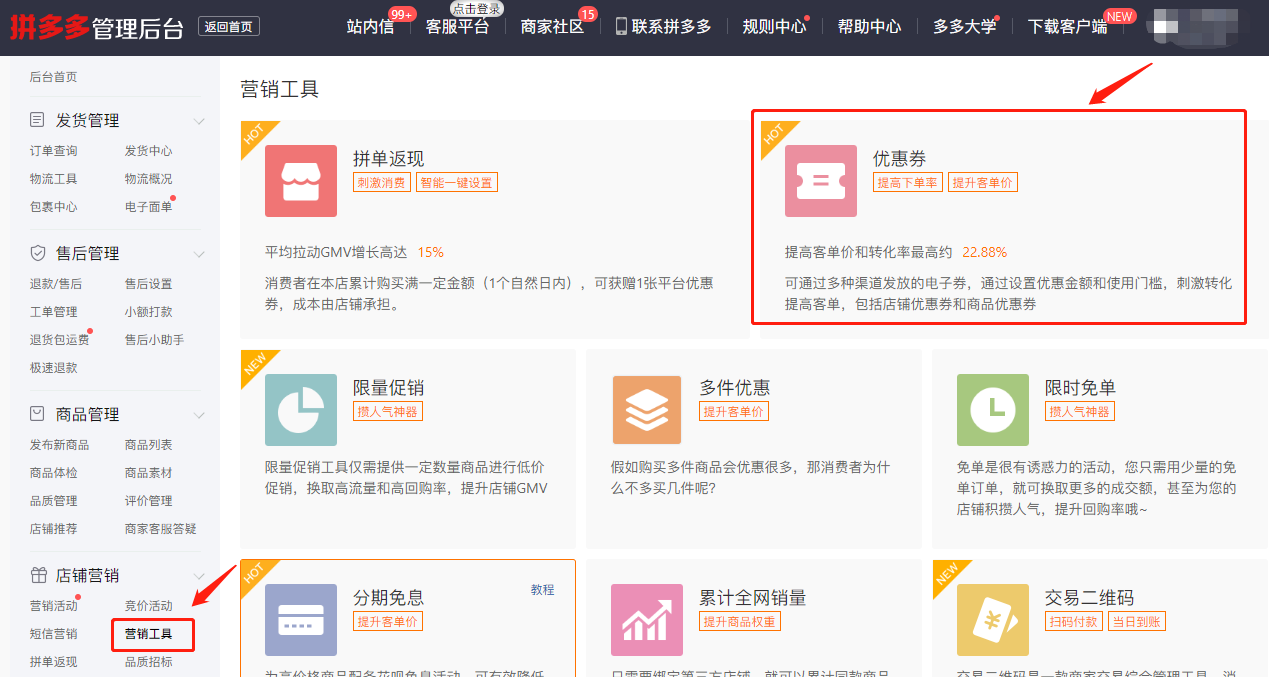
Task: Click the 点击登录 tooltip above 客服平台
Action: (x=476, y=8)
